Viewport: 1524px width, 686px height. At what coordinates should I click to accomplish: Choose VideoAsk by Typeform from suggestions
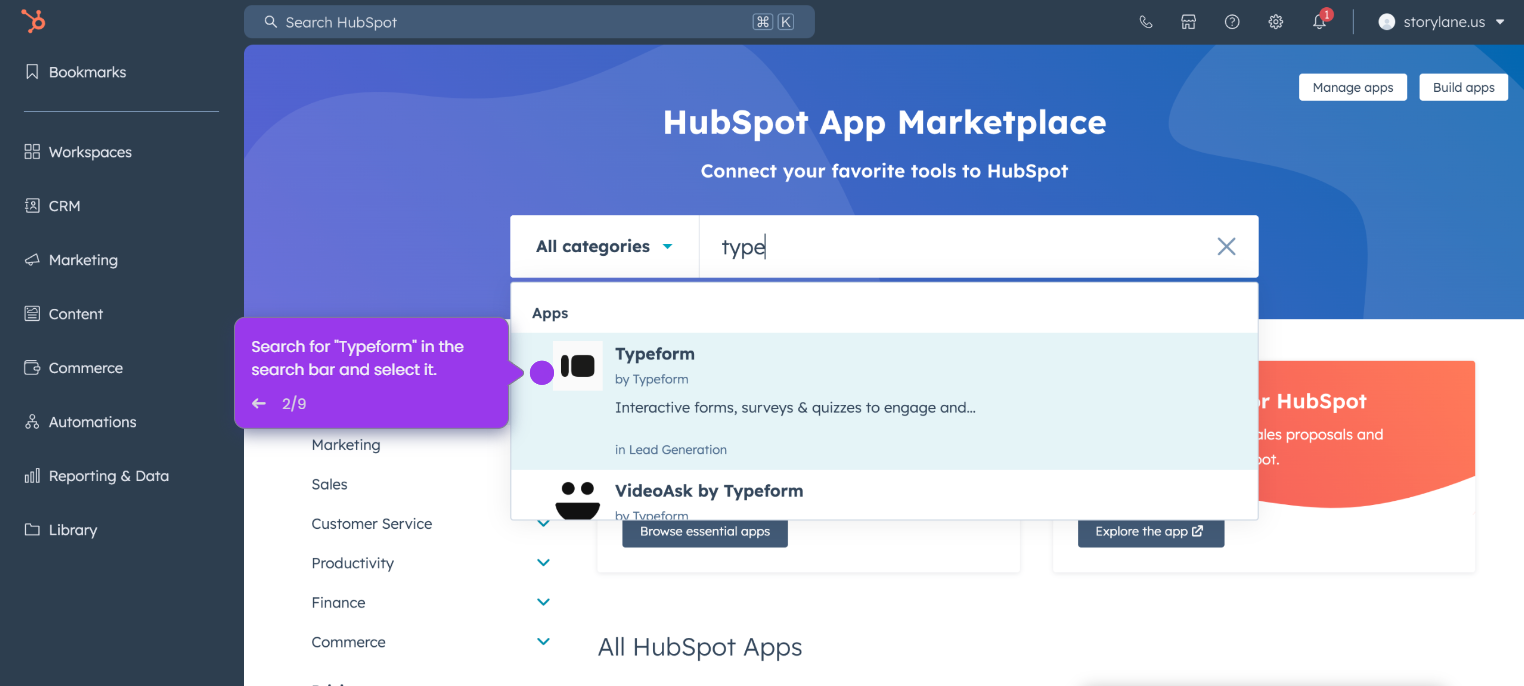point(709,491)
